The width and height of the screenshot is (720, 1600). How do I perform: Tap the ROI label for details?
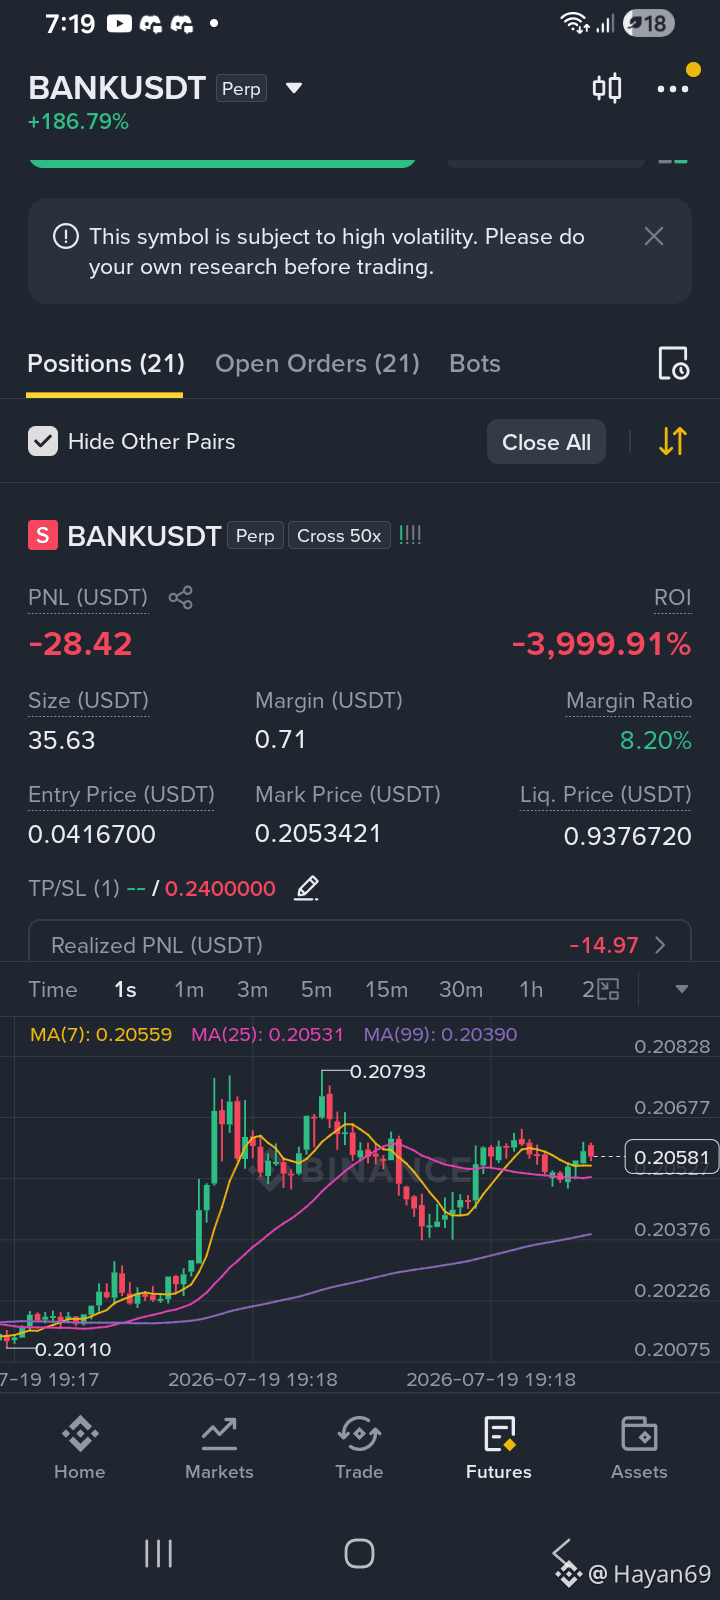pyautogui.click(x=673, y=598)
